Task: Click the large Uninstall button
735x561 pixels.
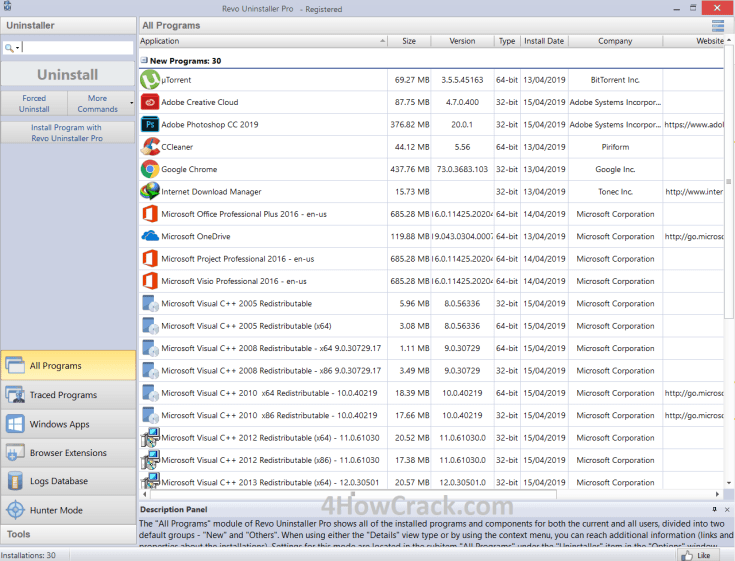Action: point(68,74)
